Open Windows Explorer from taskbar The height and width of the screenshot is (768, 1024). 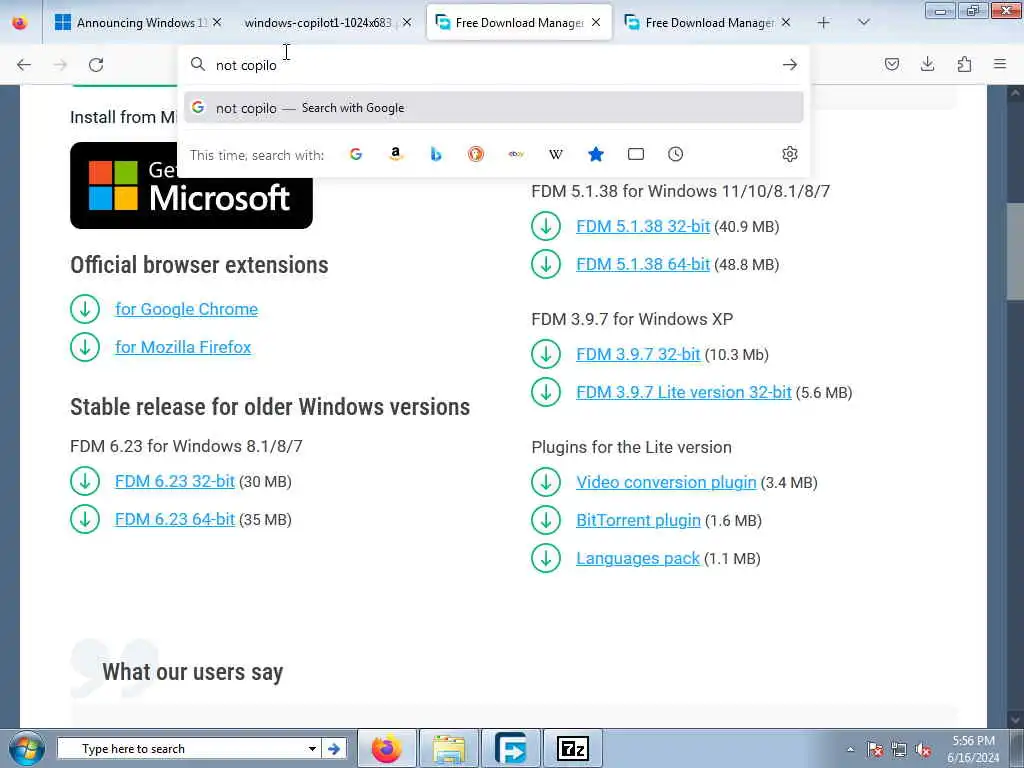pyautogui.click(x=449, y=748)
